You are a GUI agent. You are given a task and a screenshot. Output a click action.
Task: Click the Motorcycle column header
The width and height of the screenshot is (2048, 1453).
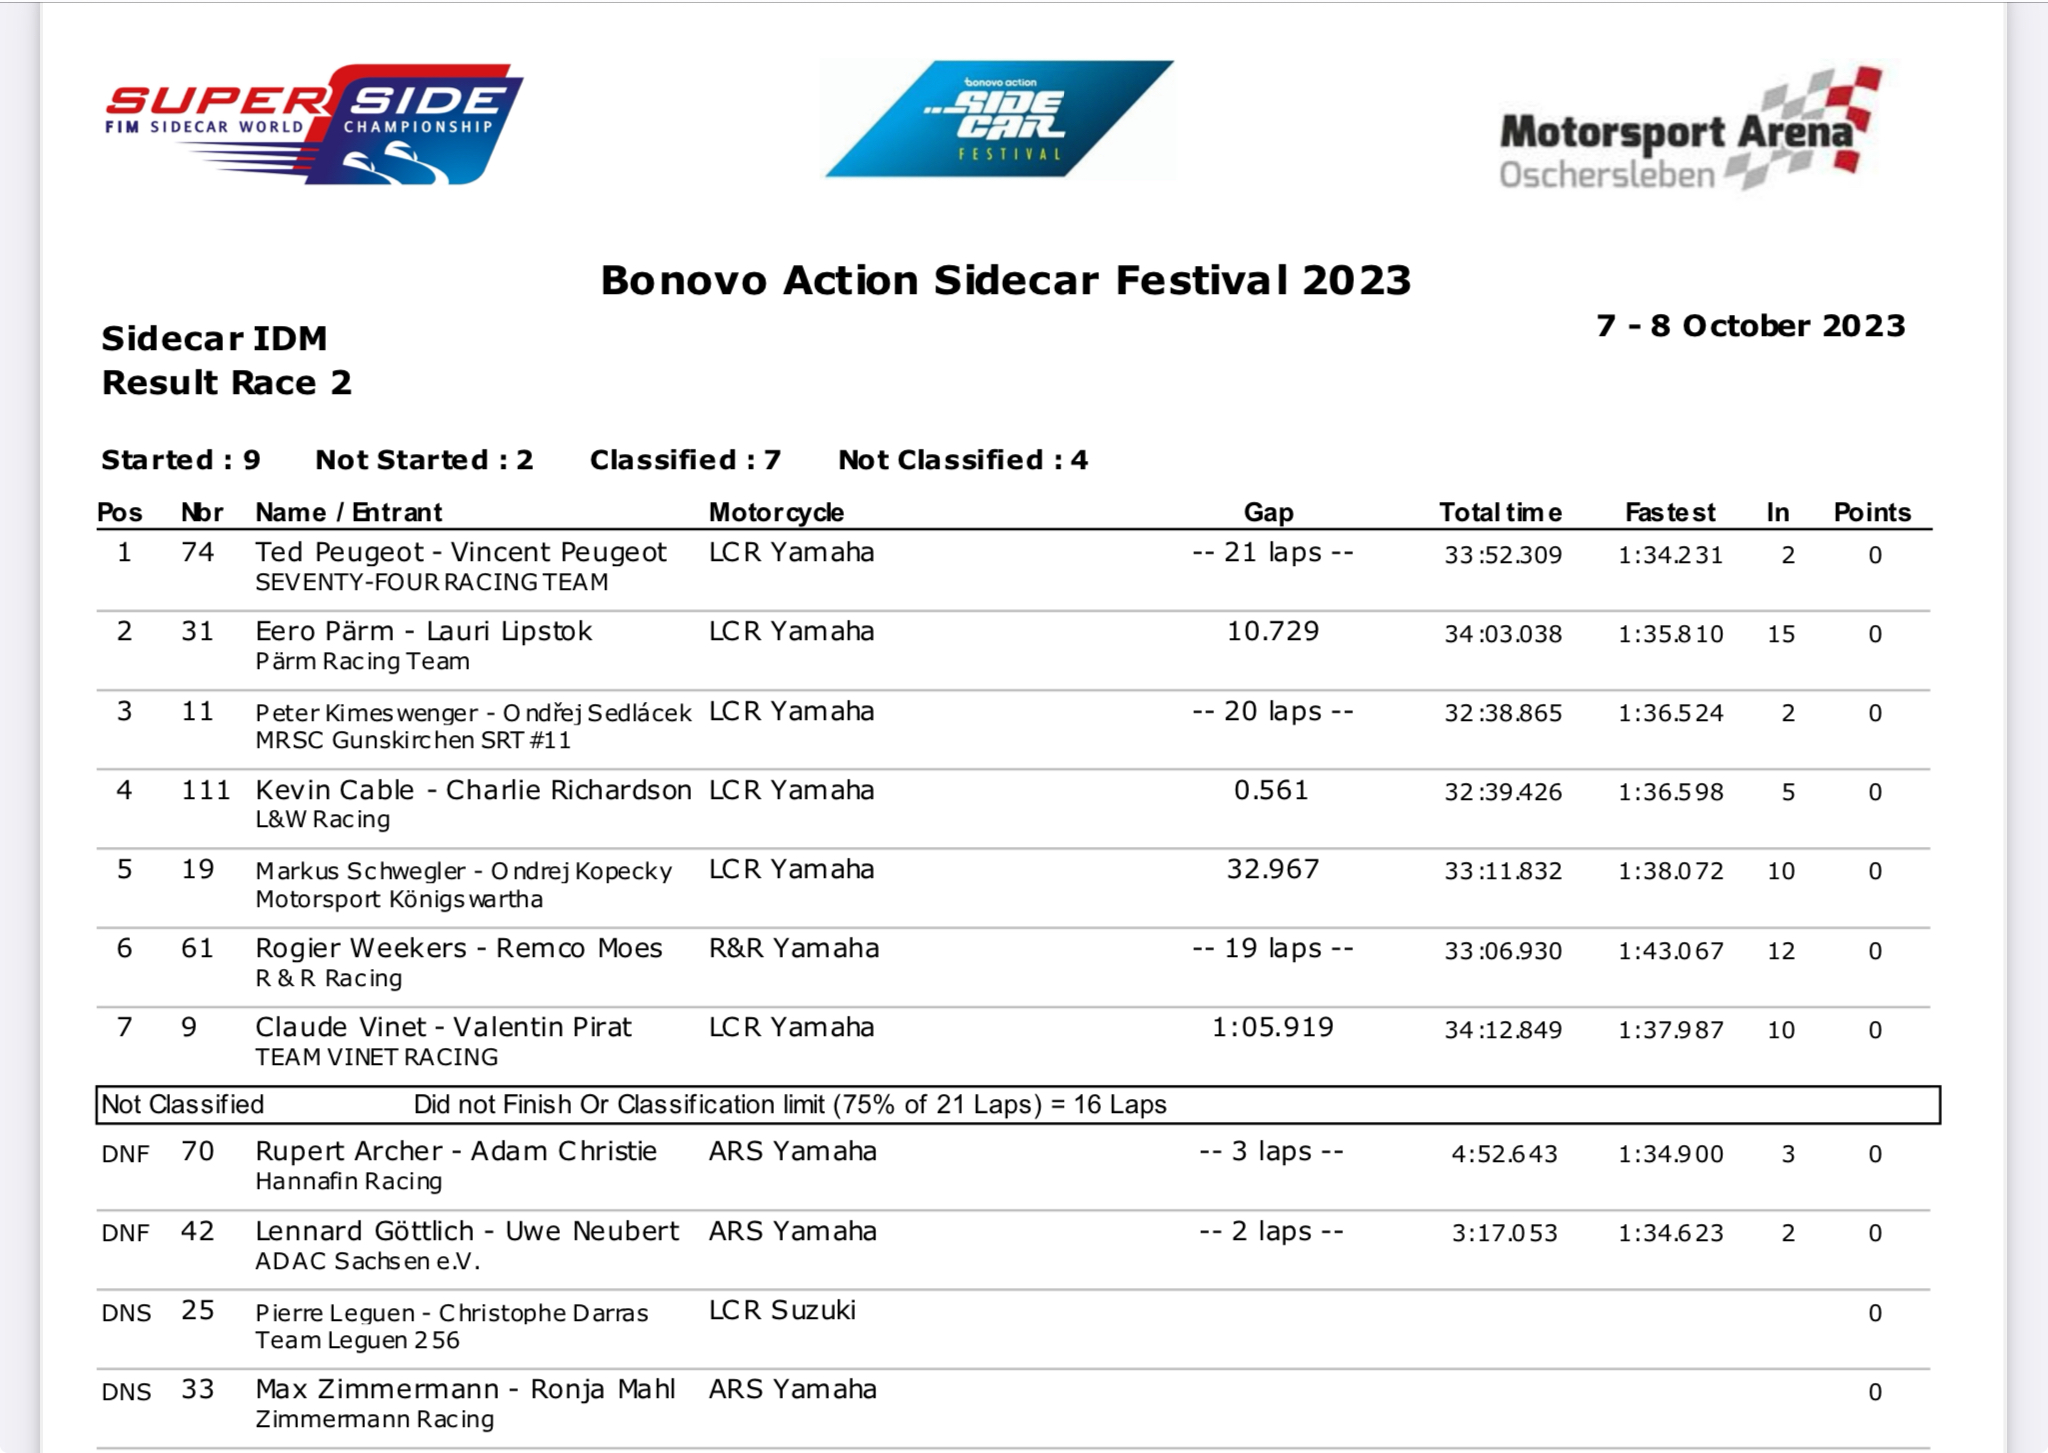coord(776,512)
